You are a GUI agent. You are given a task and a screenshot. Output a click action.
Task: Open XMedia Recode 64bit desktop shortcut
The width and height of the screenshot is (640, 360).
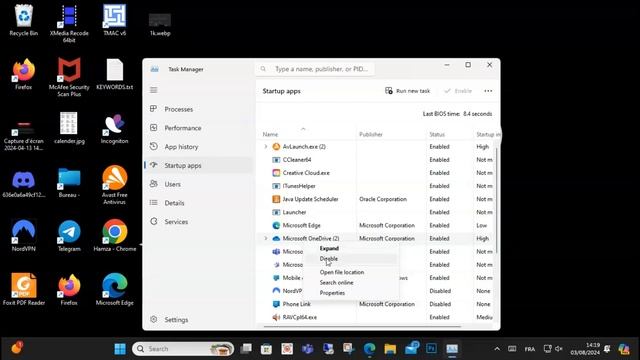(69, 24)
